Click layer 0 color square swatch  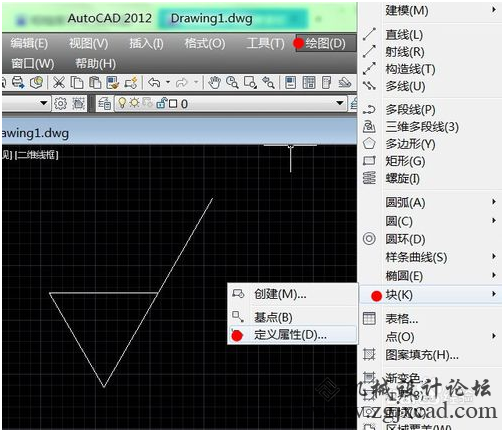[x=173, y=104]
